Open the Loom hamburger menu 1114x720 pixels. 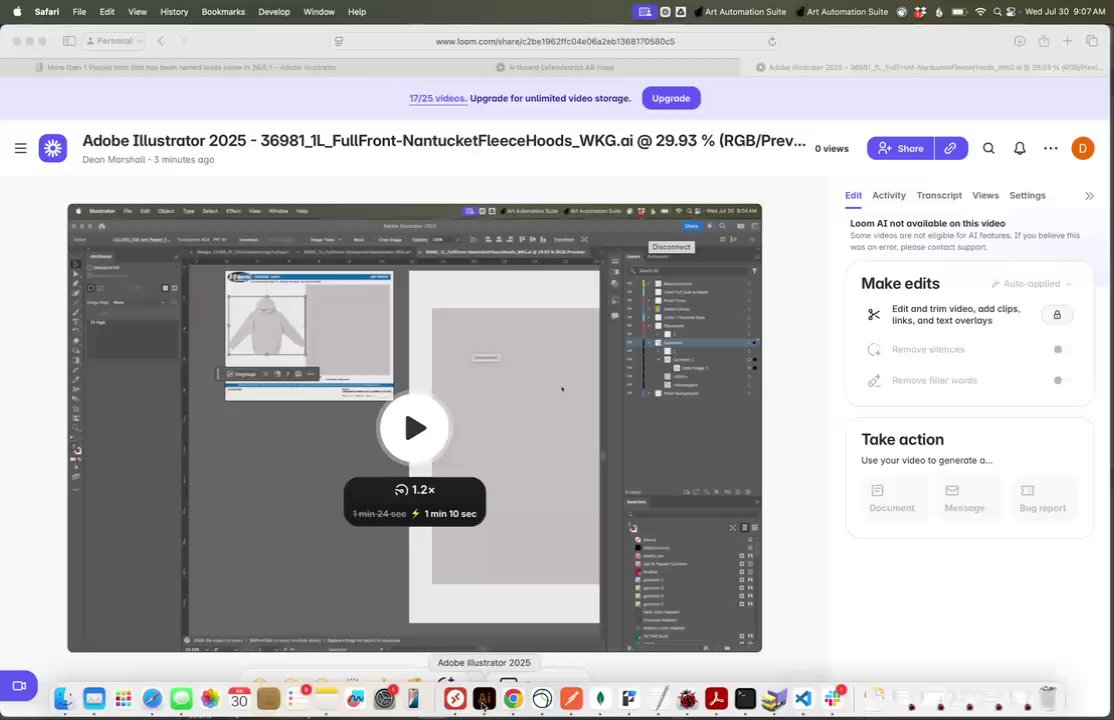click(x=21, y=148)
